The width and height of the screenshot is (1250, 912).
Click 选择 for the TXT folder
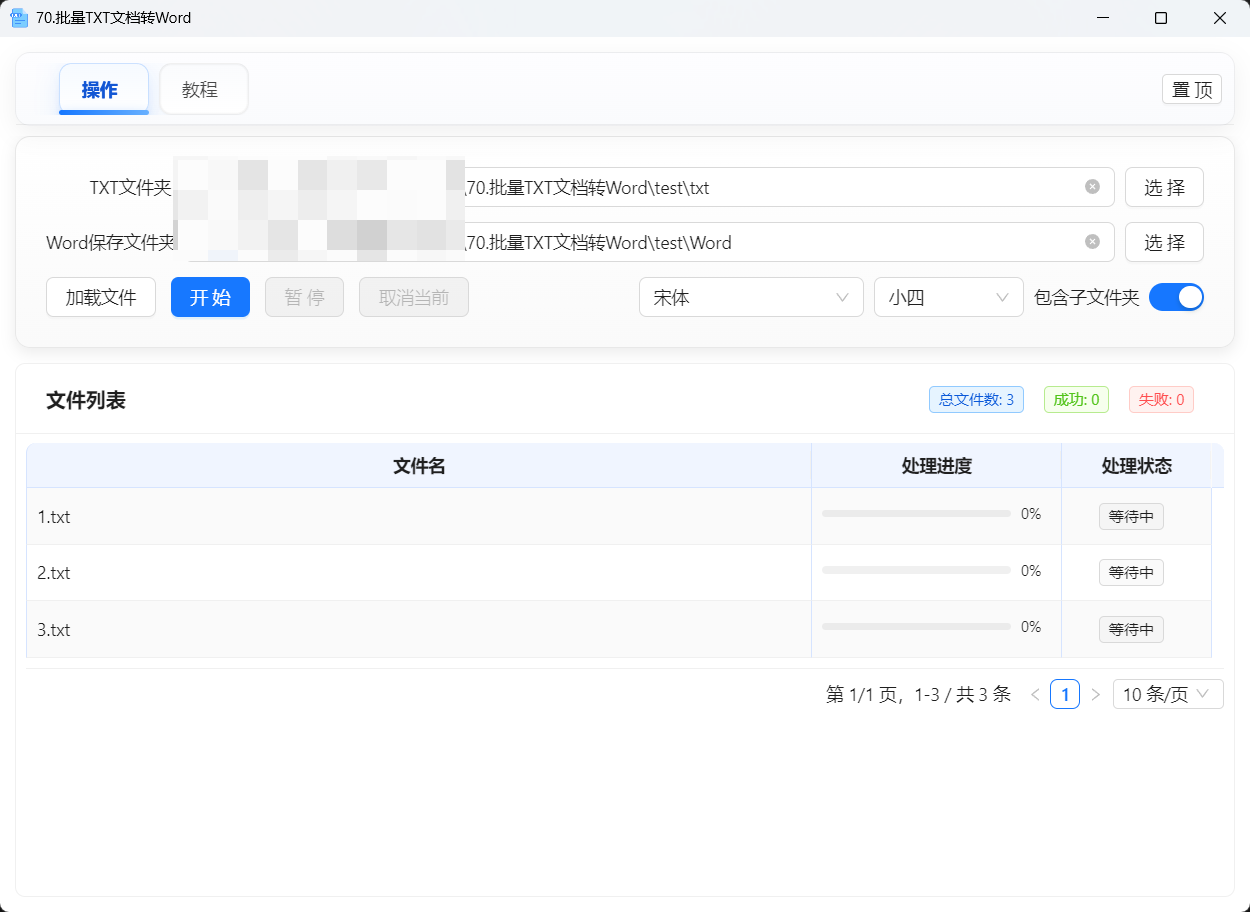(x=1164, y=187)
